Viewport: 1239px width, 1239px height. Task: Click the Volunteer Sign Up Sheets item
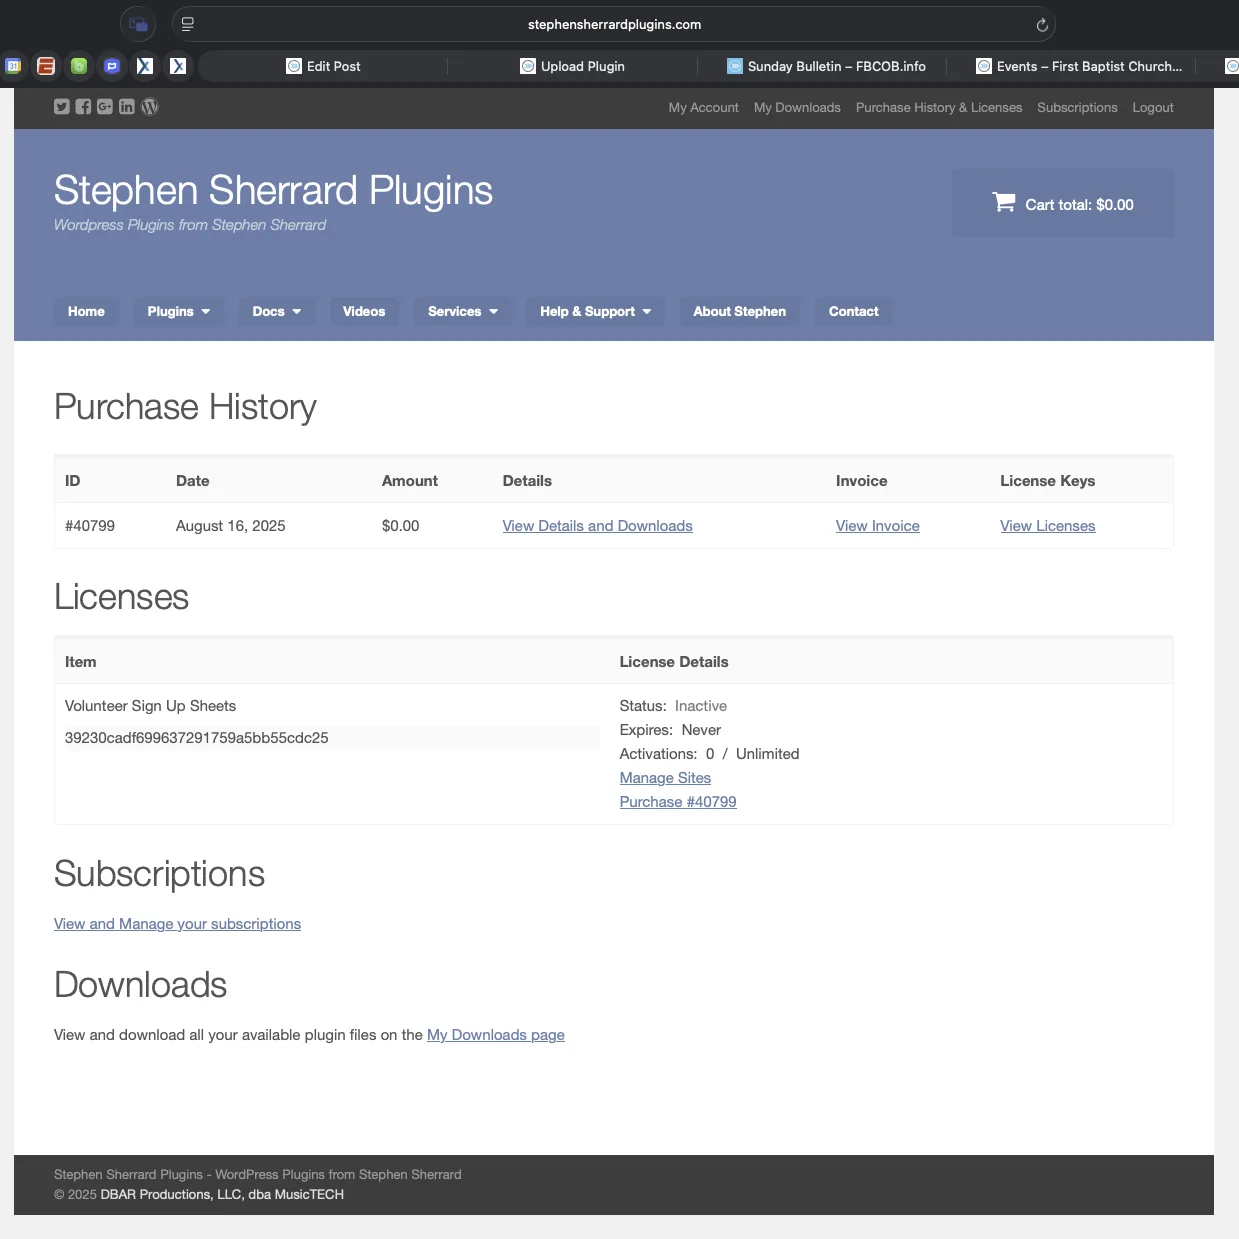(x=151, y=706)
